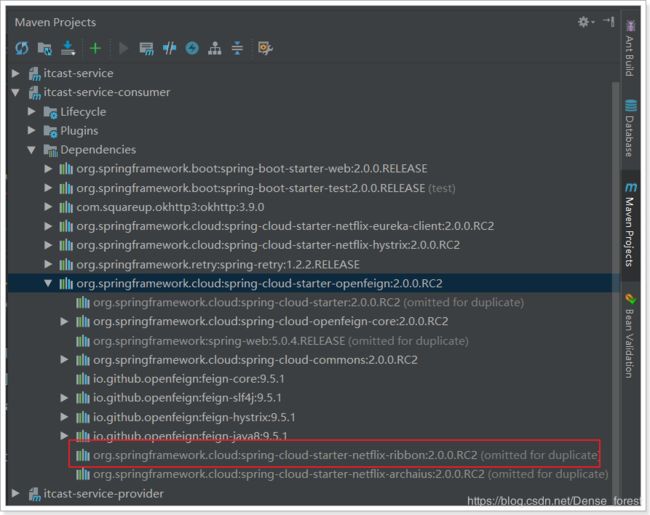Expand spring-boot-starter-test dependency
650x515 pixels.
(48, 188)
